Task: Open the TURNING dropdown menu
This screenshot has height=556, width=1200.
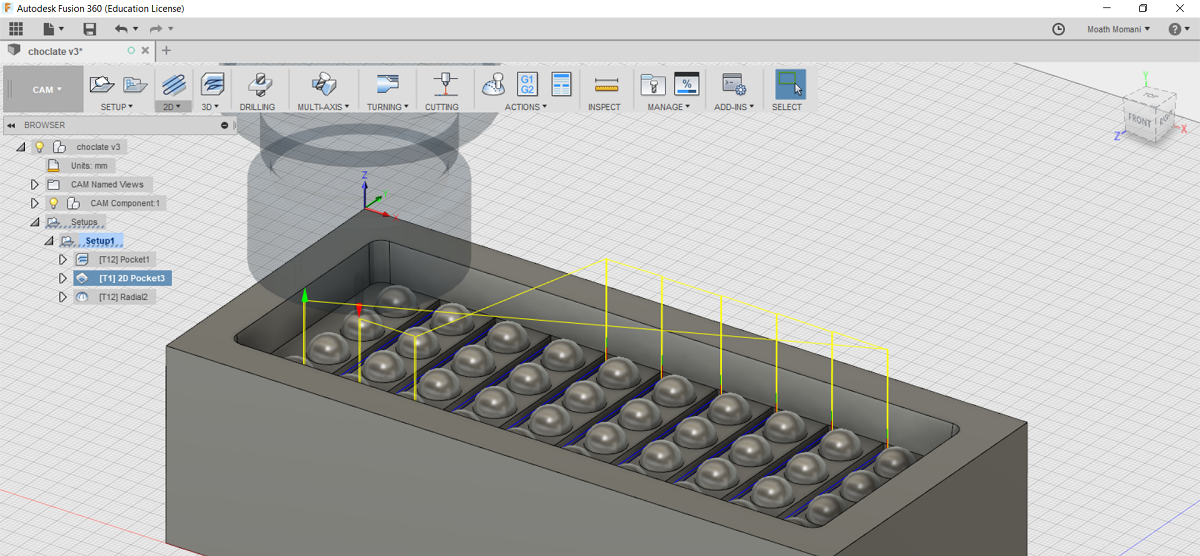Action: point(388,107)
